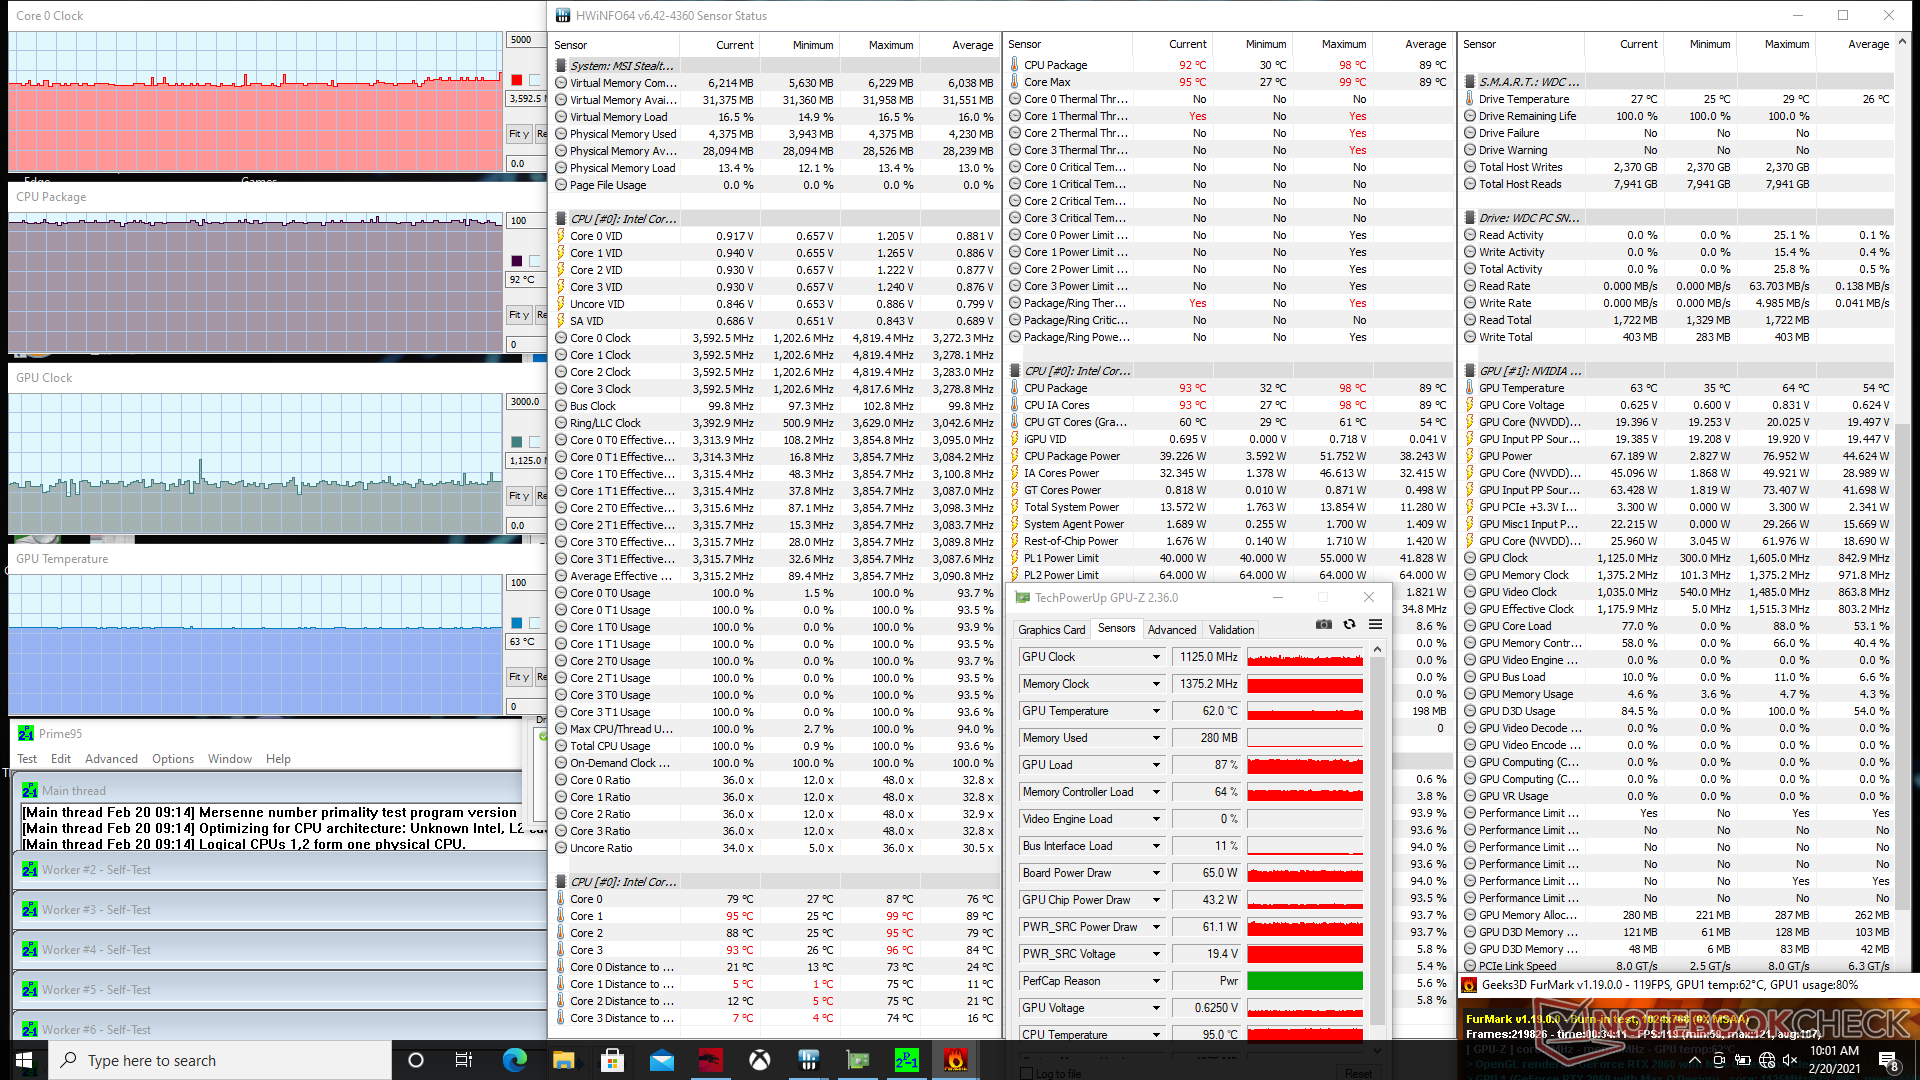Image resolution: width=1920 pixels, height=1080 pixels.
Task: Open the PerfCap Reason dropdown arrow
Action: click(1156, 981)
